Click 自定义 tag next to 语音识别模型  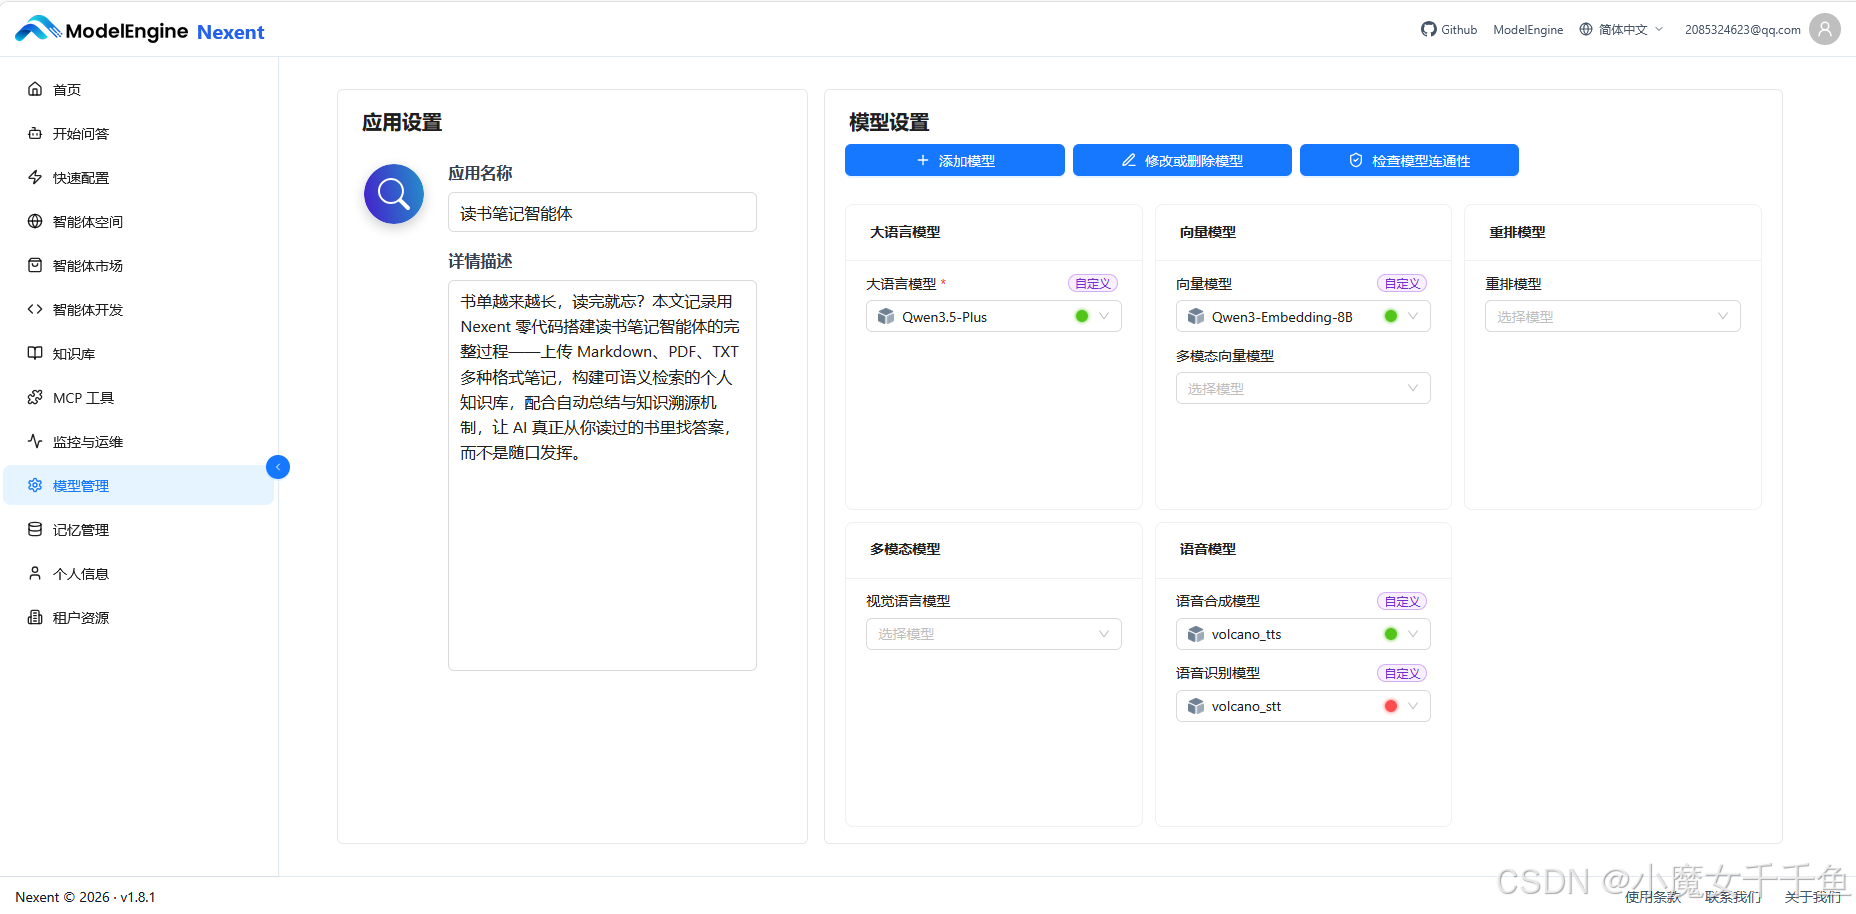coord(1402,673)
